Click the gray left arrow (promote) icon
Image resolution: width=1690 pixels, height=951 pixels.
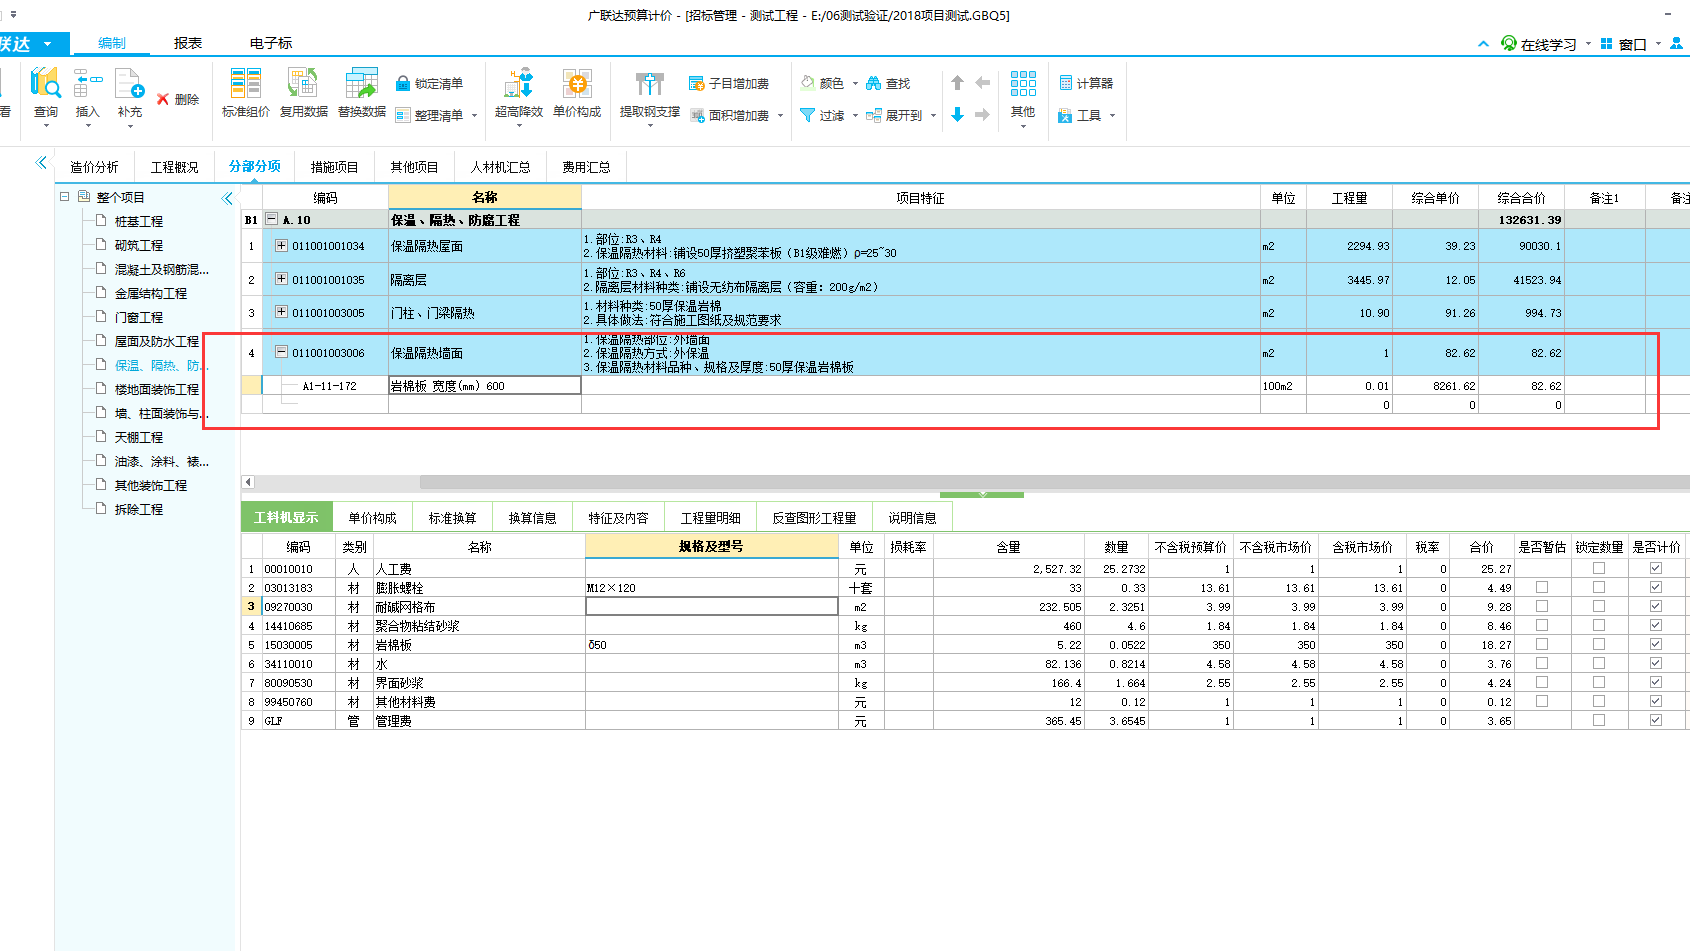pyautogui.click(x=982, y=83)
